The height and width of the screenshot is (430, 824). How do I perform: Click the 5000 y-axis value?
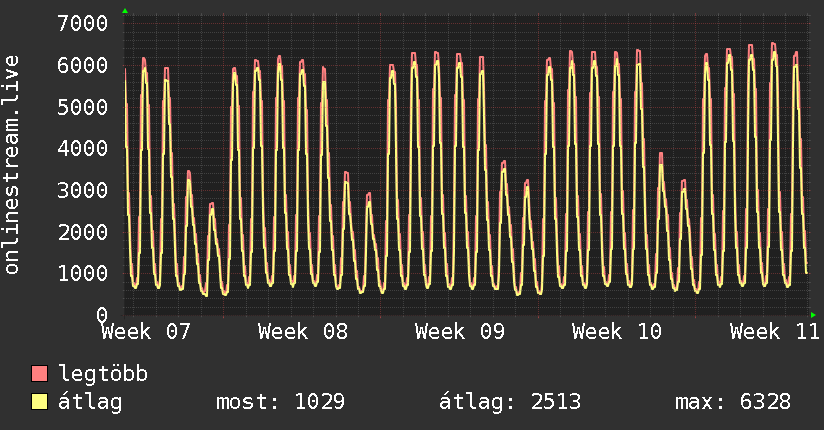(x=83, y=107)
